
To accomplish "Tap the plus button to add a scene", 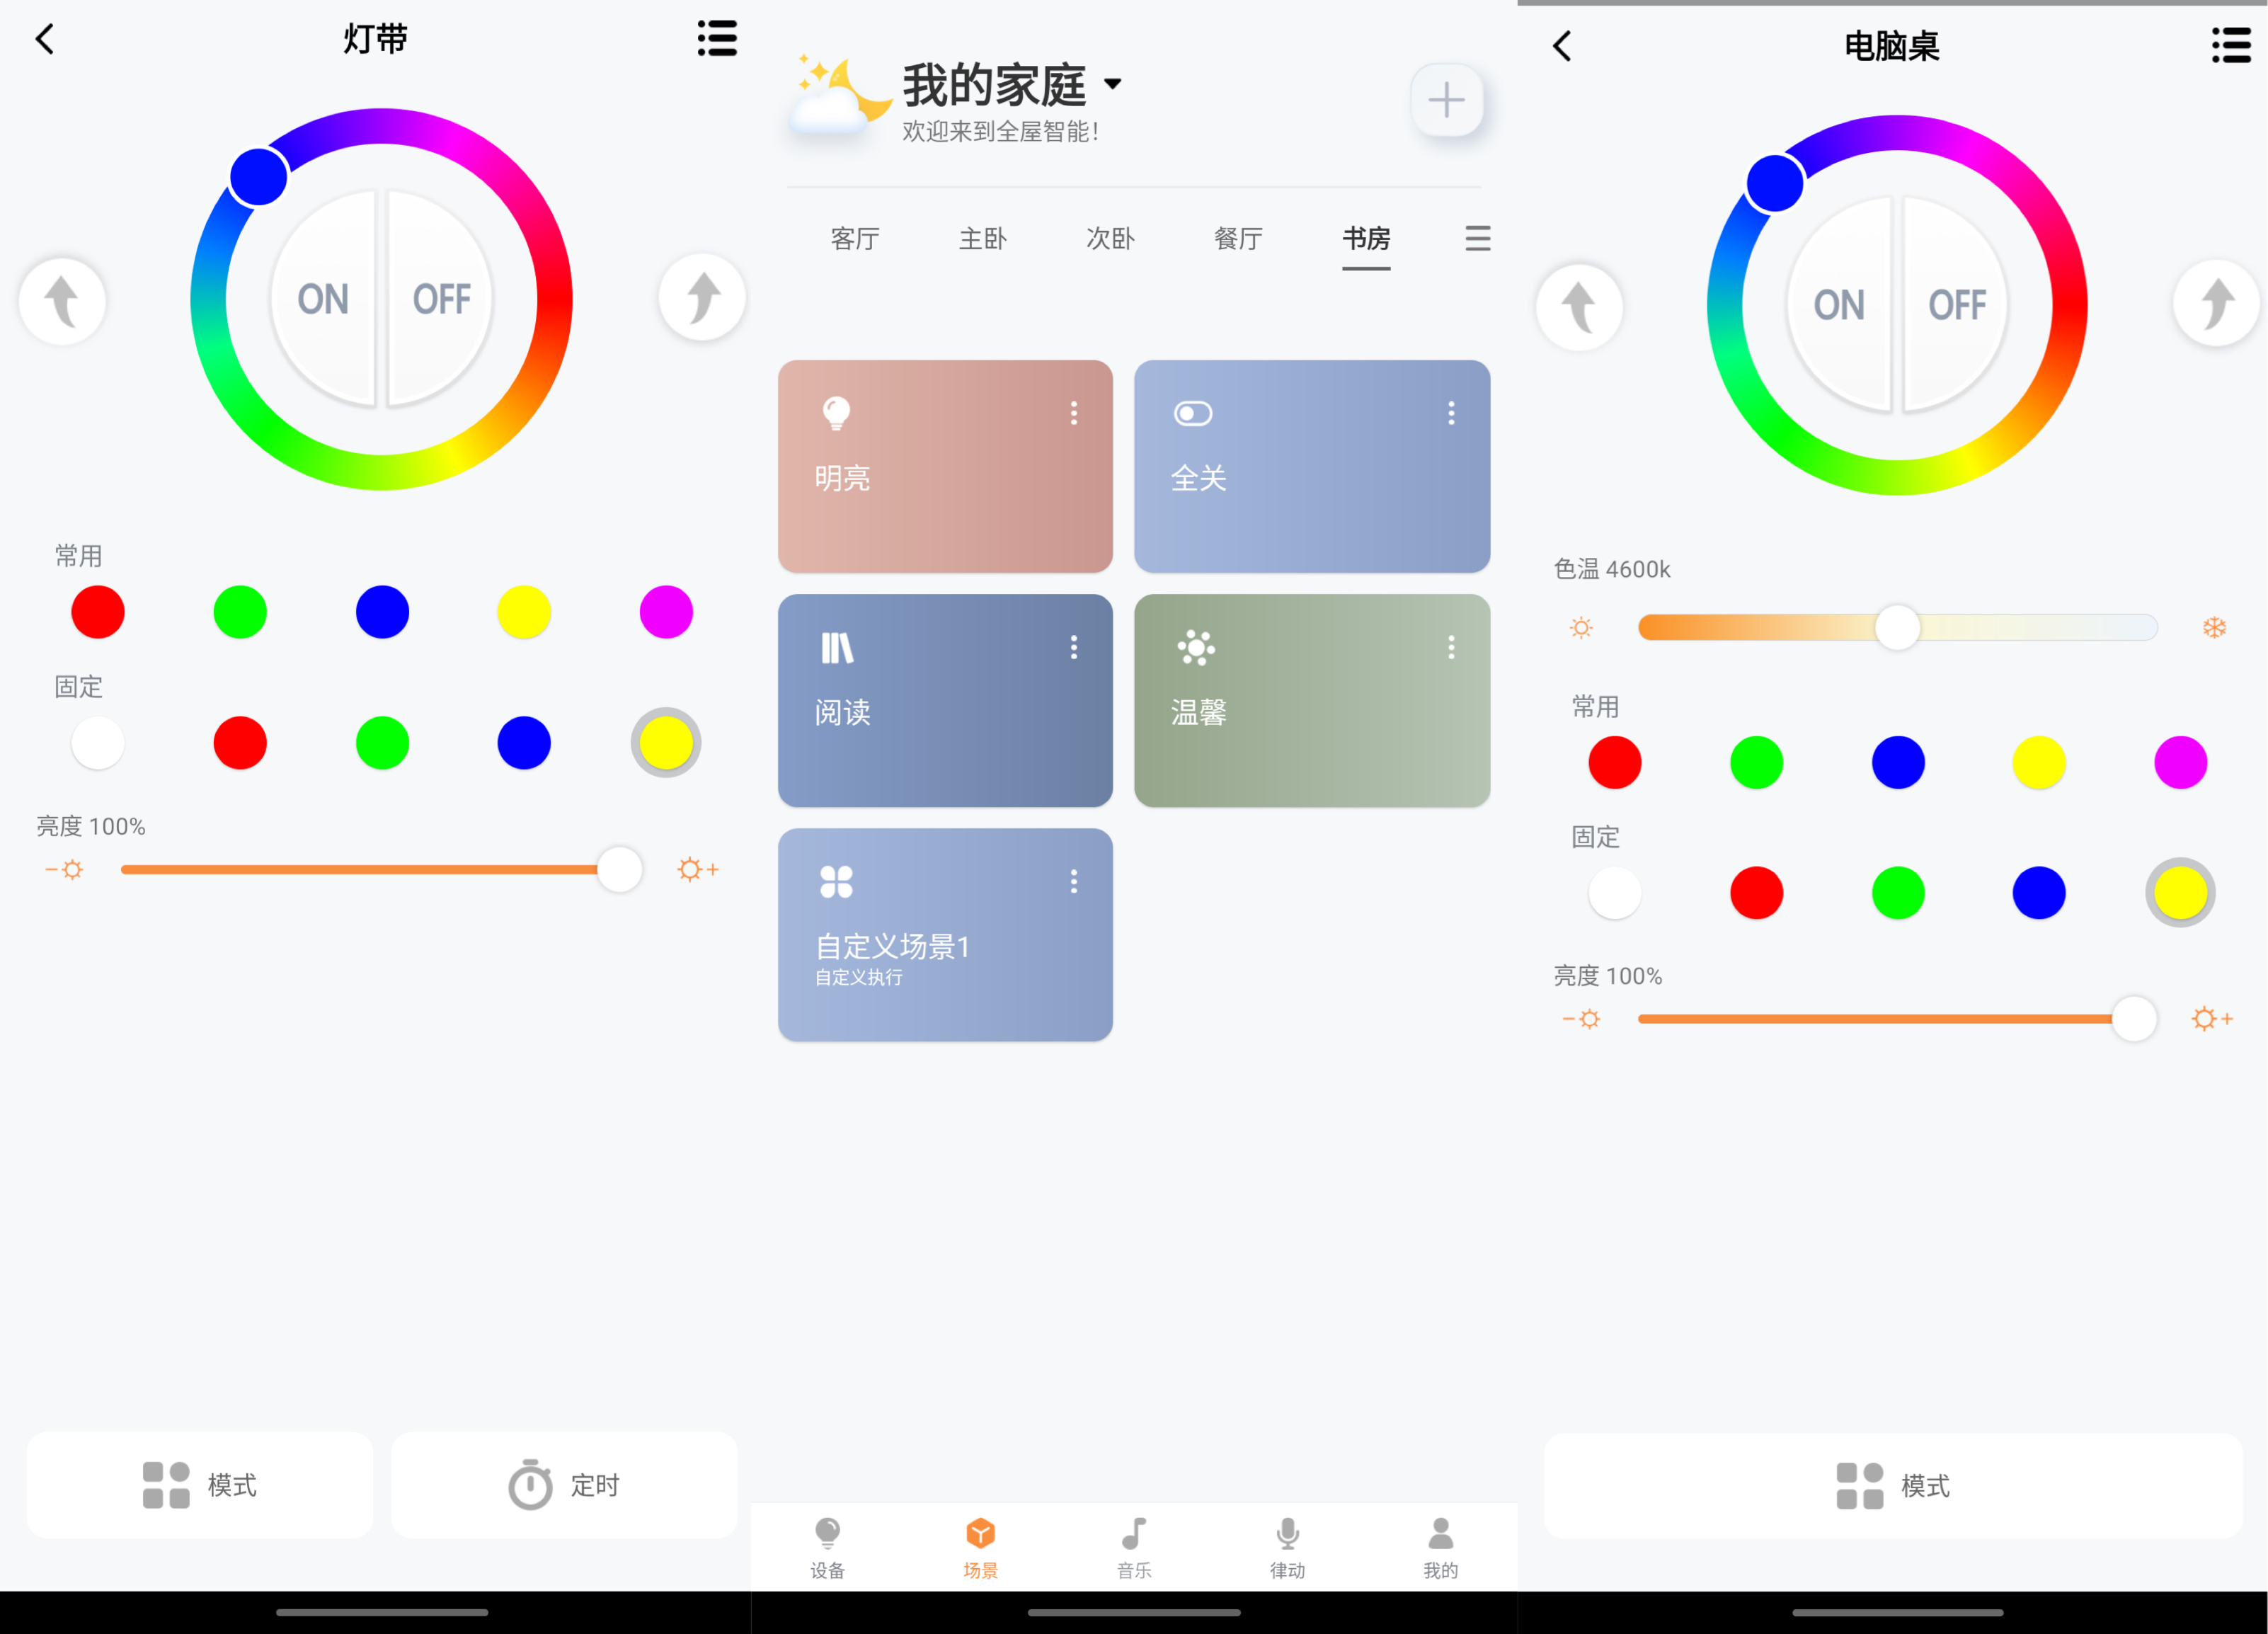I will [1447, 99].
